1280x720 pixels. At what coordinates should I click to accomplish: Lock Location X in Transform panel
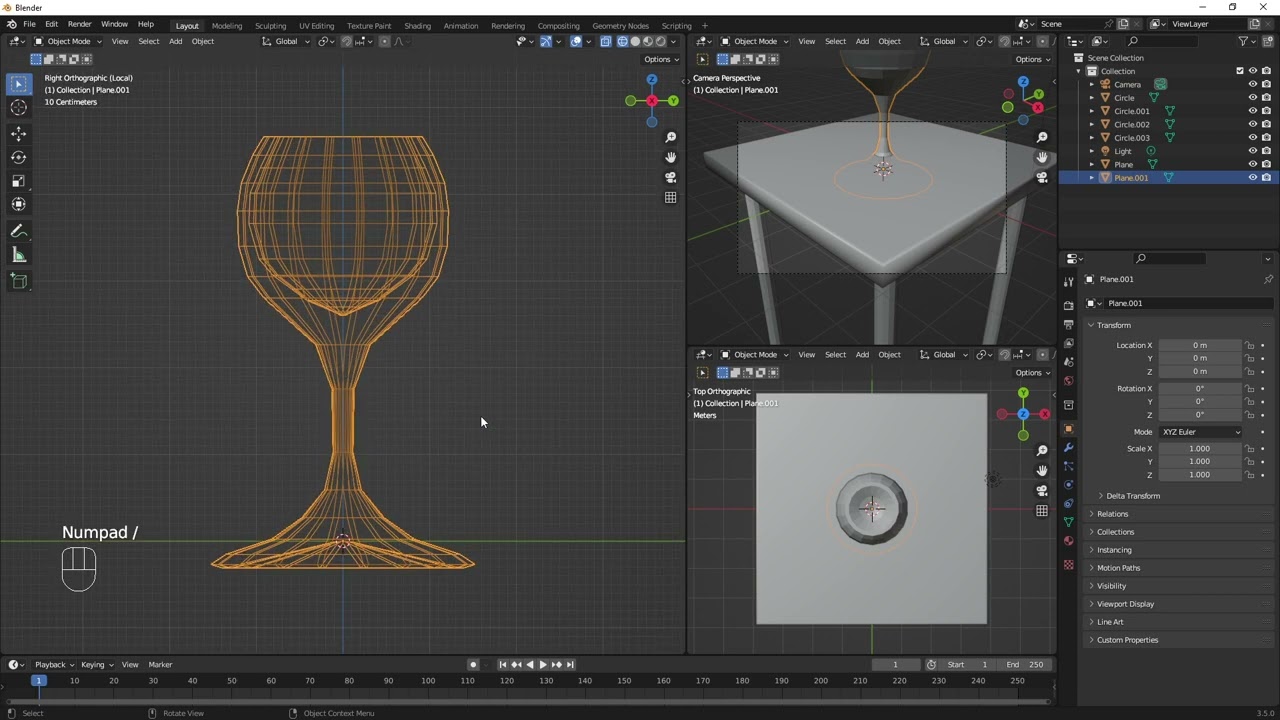coord(1250,346)
